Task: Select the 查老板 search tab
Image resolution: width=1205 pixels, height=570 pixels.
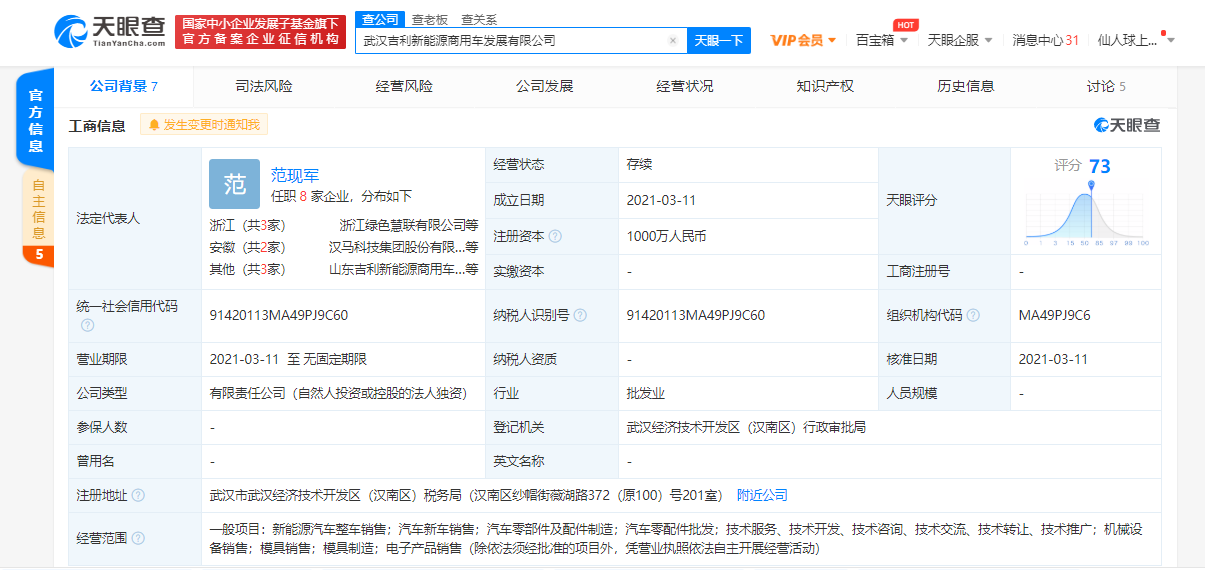Action: [x=430, y=19]
